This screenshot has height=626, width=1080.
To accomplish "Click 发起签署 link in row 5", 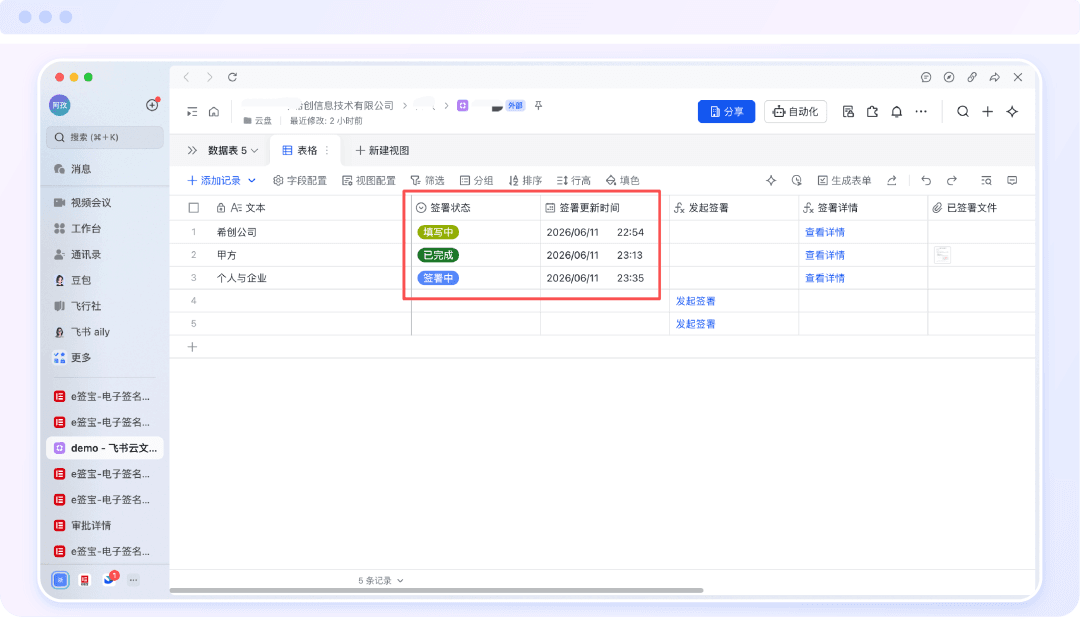I will tap(695, 324).
